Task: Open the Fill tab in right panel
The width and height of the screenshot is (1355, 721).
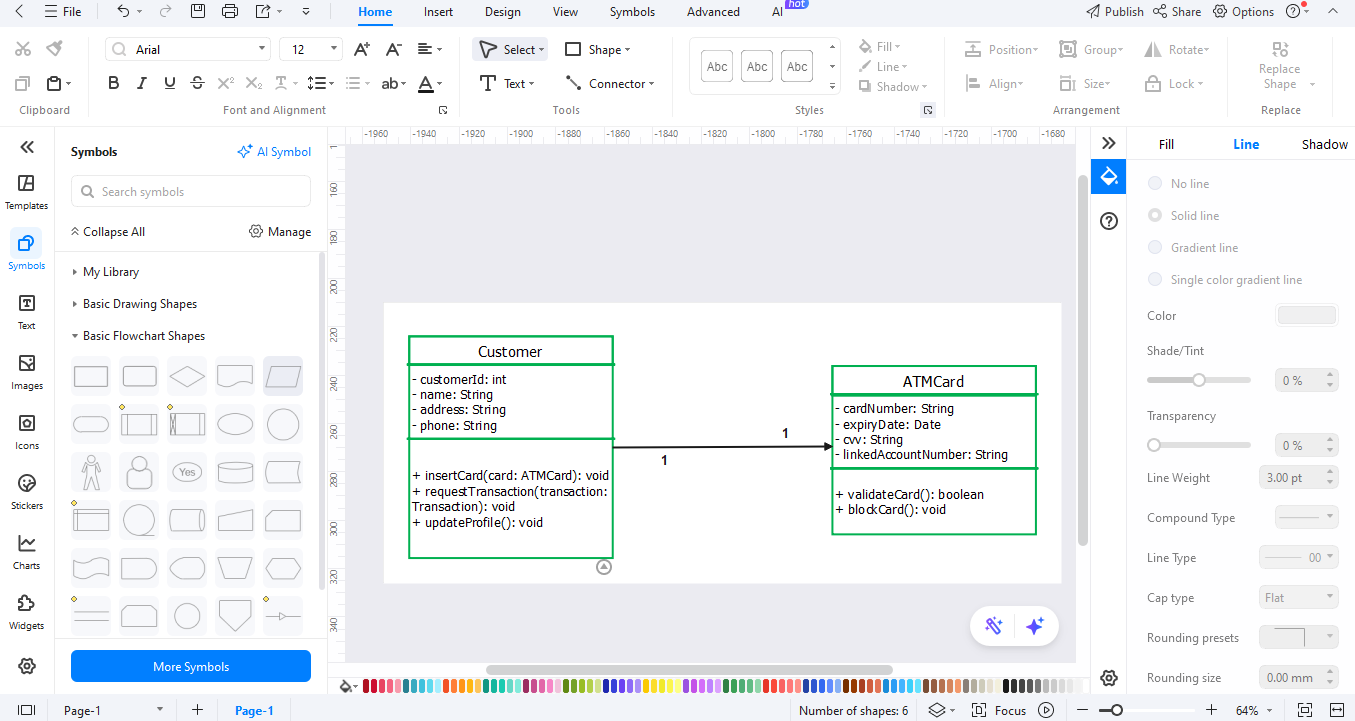Action: [1166, 145]
